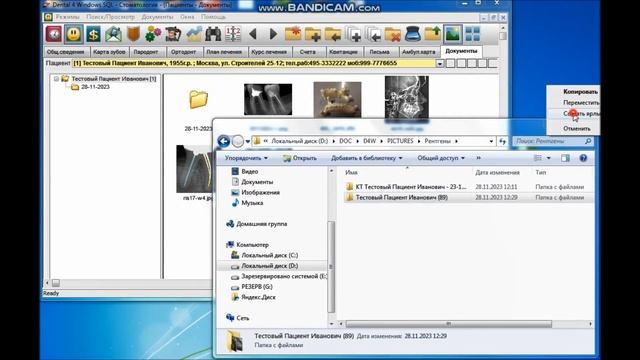Image resolution: width=640 pixels, height=360 pixels.
Task: Click the envelope mail icon in toolbar
Action: (x=113, y=34)
